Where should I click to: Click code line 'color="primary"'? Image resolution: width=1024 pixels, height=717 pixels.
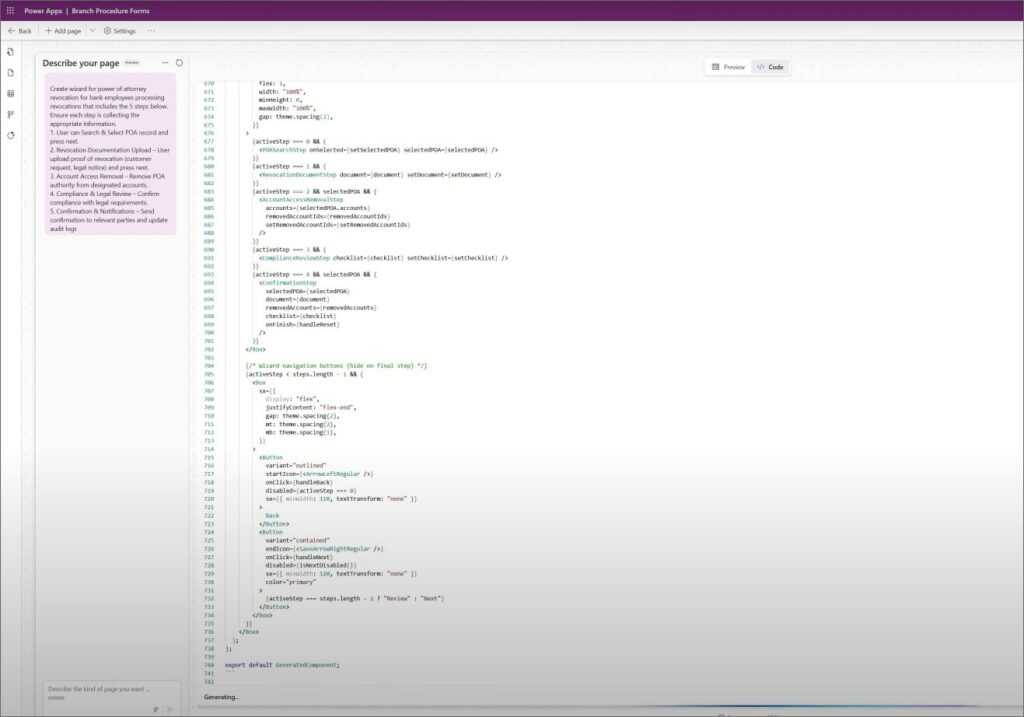pos(291,582)
